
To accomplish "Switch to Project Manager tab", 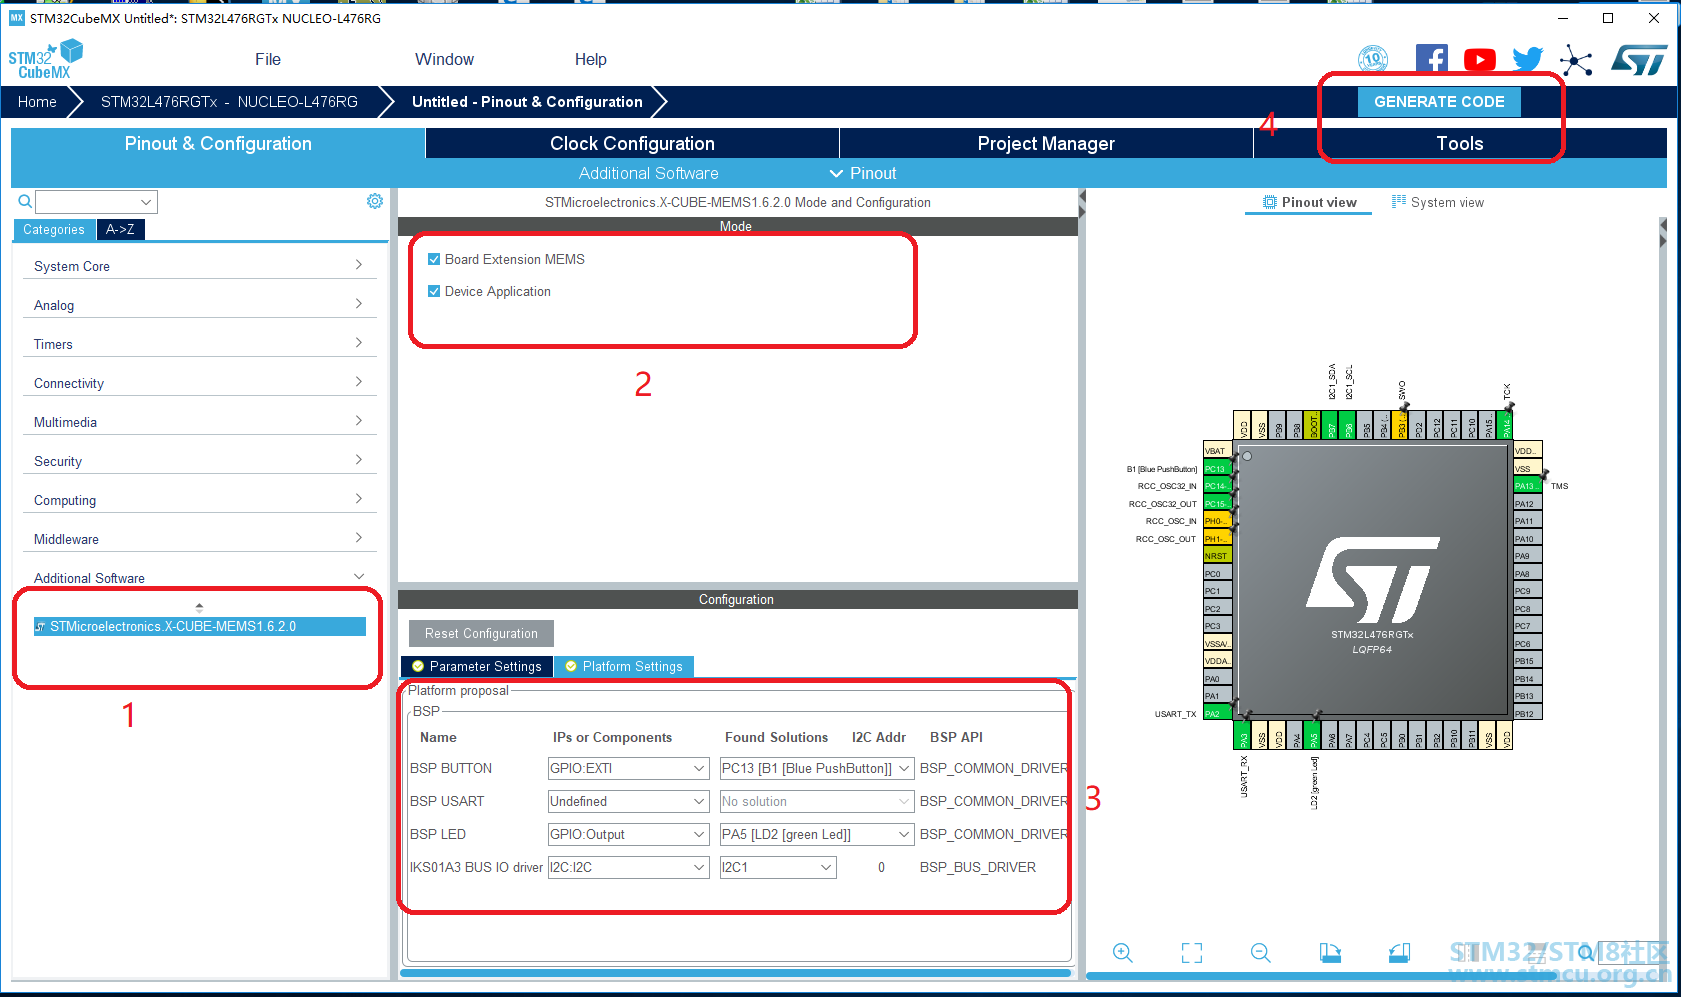I will point(1046,143).
